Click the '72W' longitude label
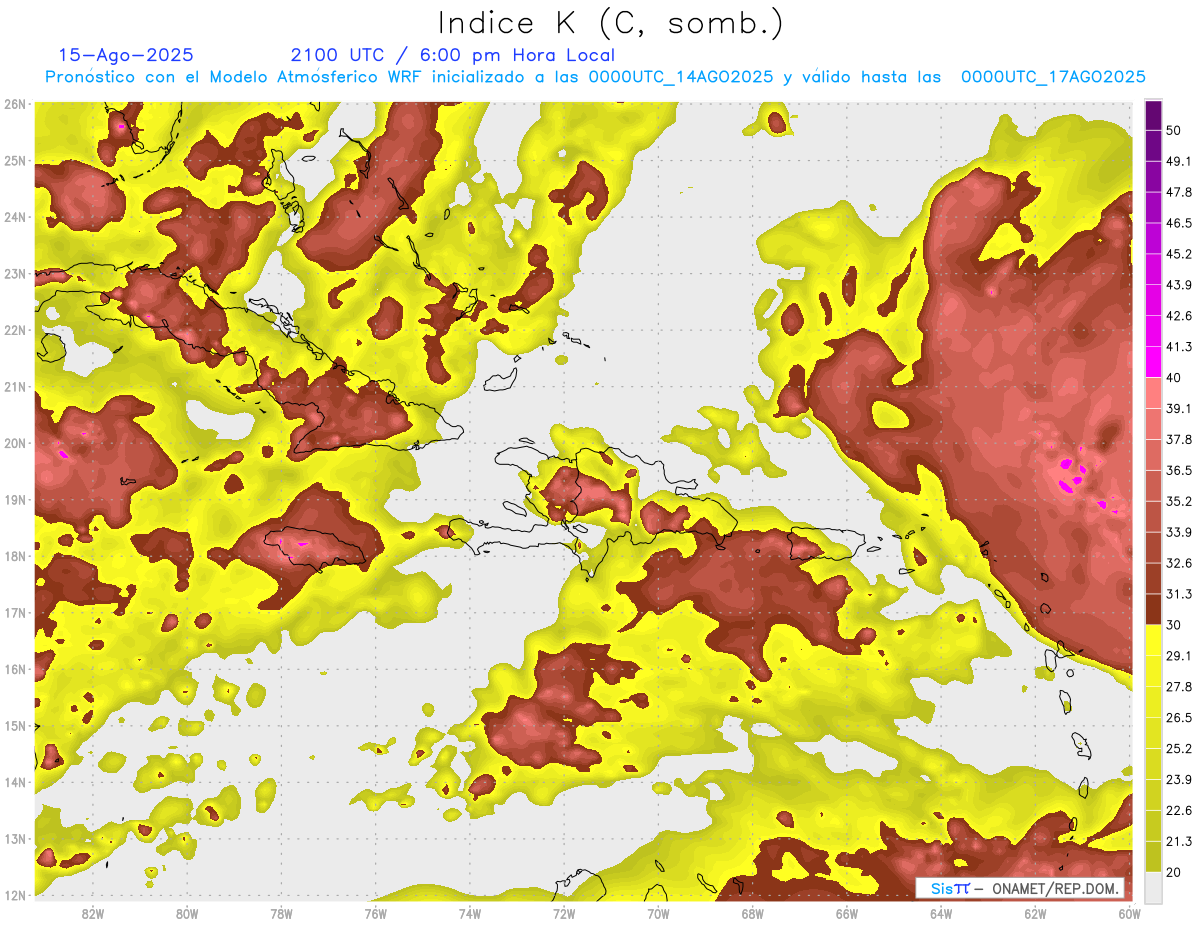The image size is (1200, 927). [x=564, y=914]
